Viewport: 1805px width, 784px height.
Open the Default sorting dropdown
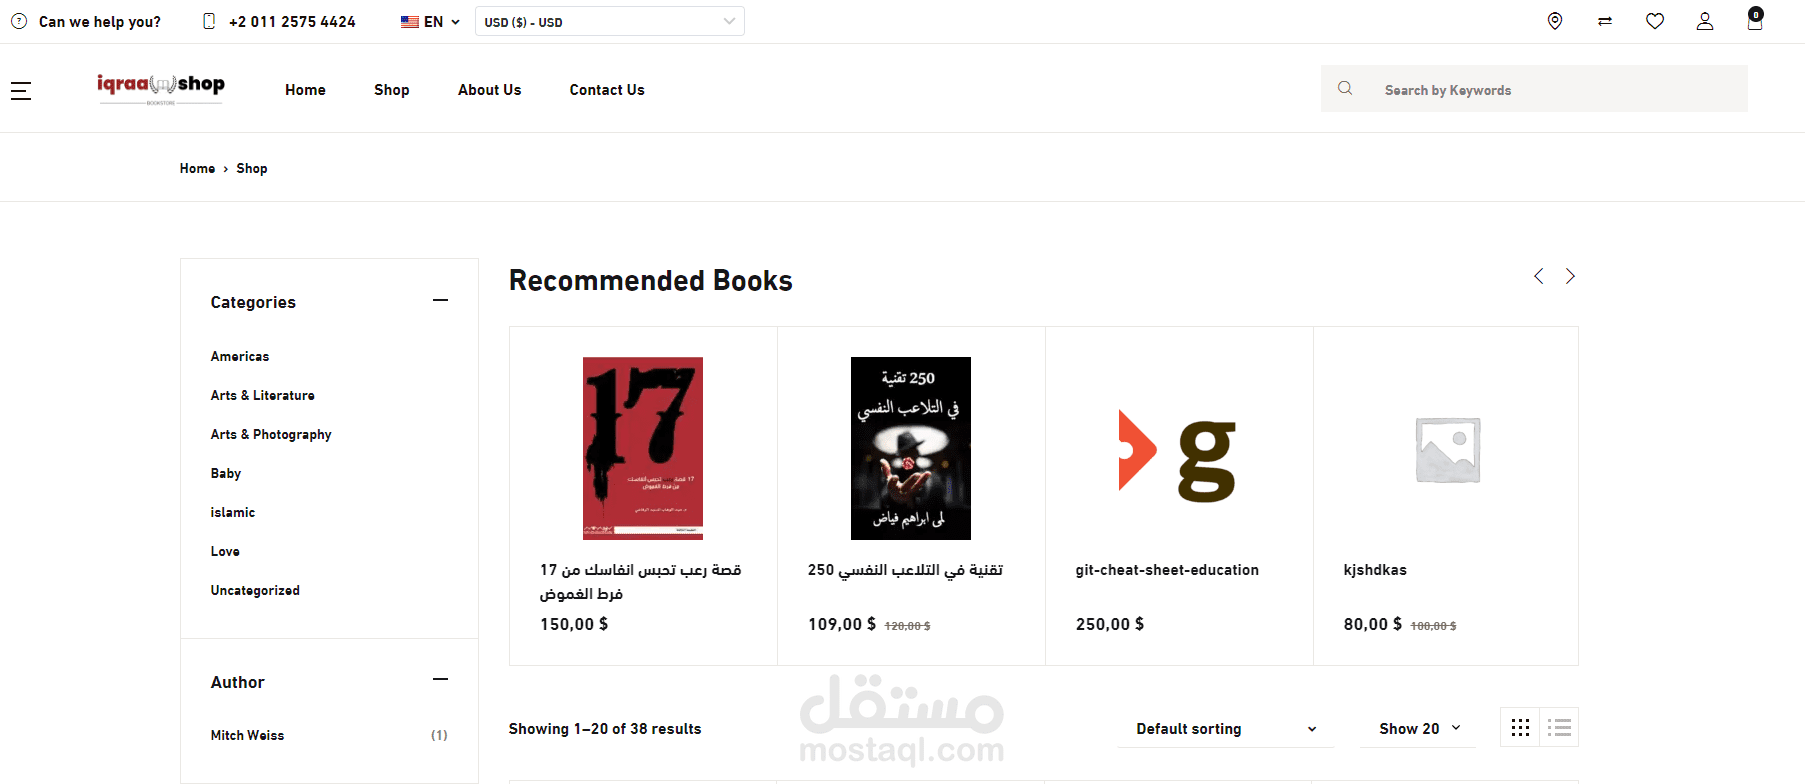click(x=1226, y=729)
